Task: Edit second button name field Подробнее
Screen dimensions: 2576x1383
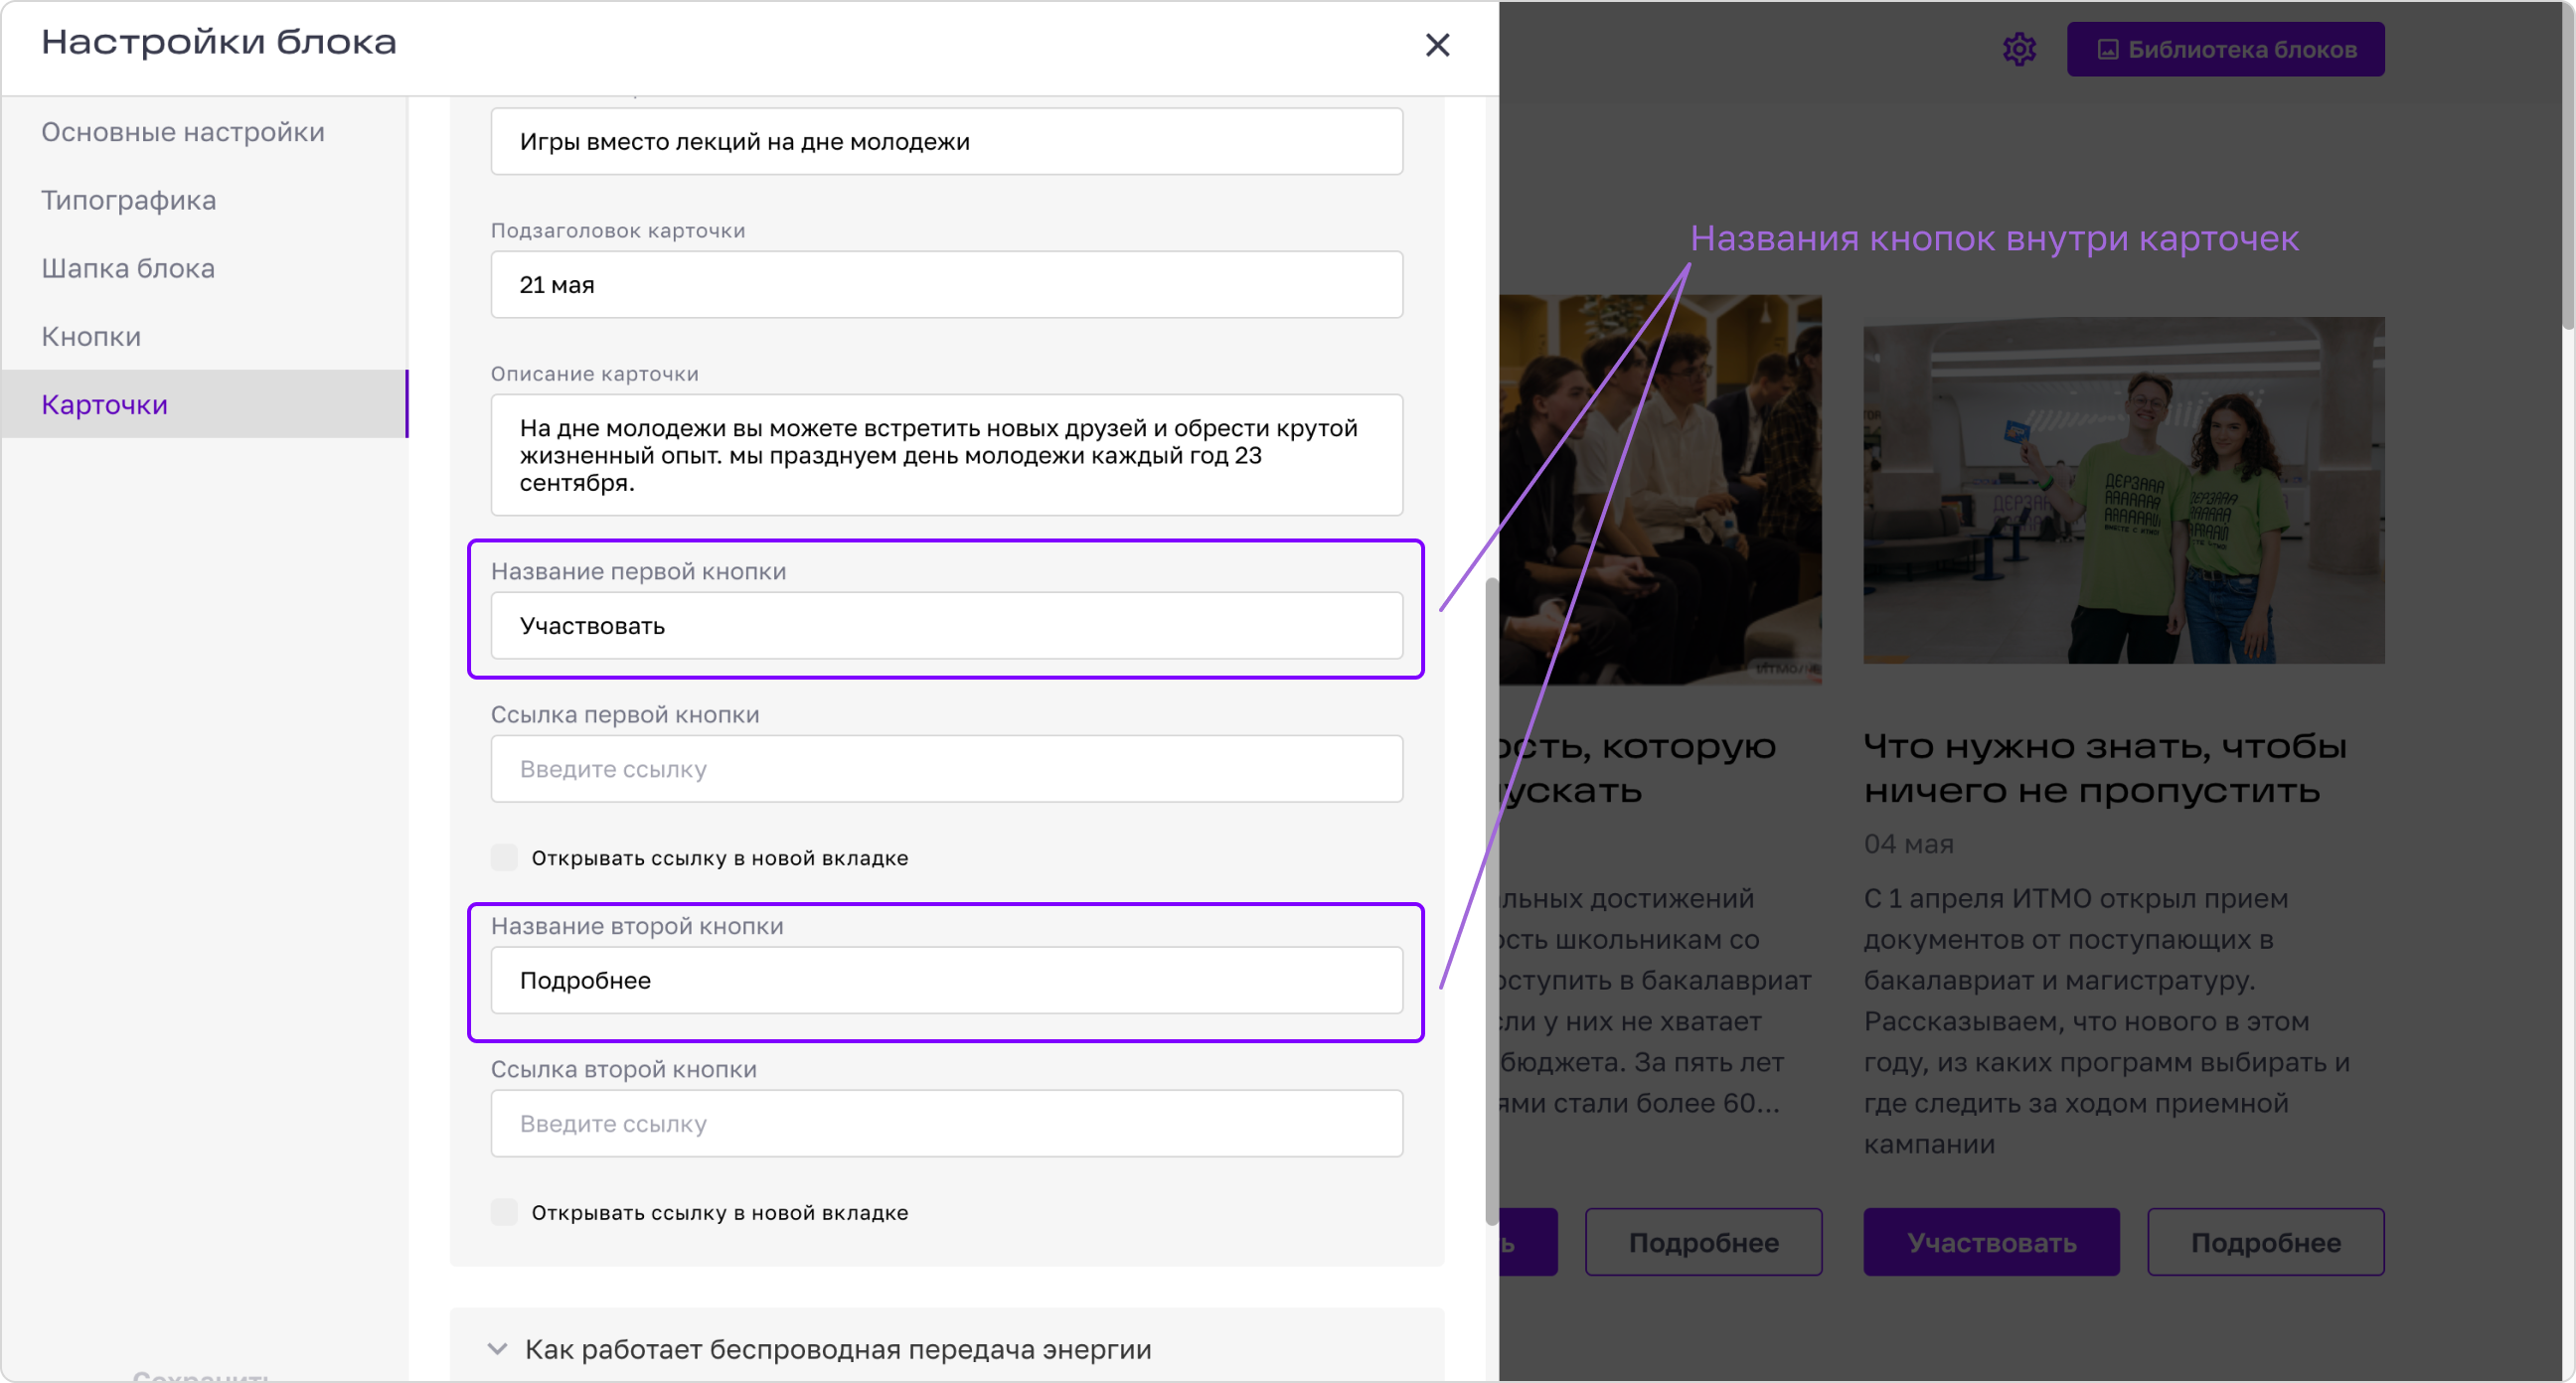Action: [x=946, y=980]
